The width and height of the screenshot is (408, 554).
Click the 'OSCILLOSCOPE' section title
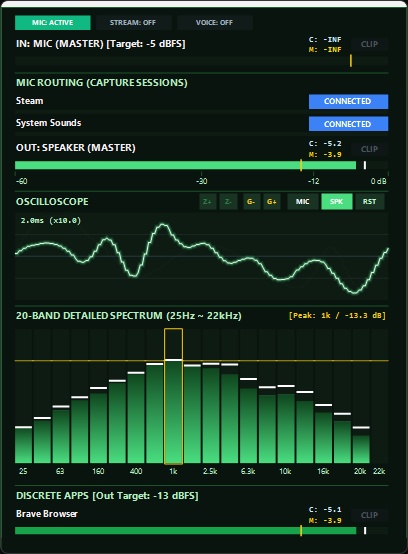click(x=52, y=202)
